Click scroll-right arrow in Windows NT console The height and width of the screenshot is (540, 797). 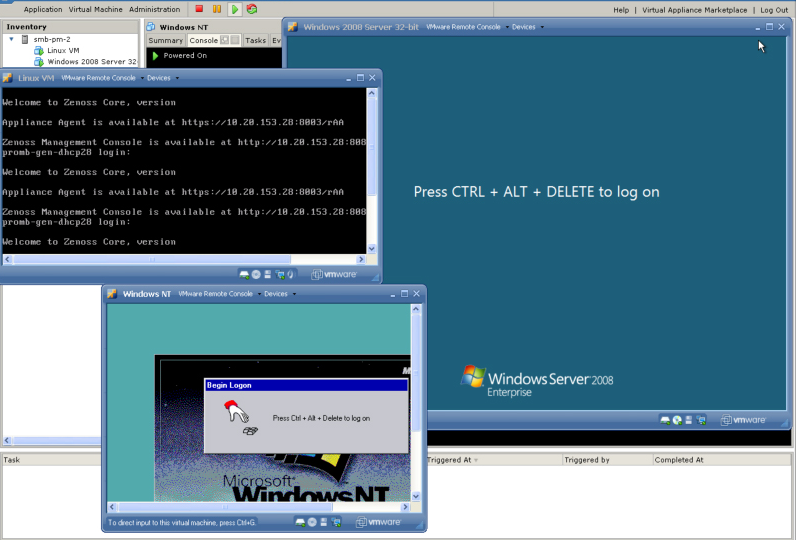405,507
